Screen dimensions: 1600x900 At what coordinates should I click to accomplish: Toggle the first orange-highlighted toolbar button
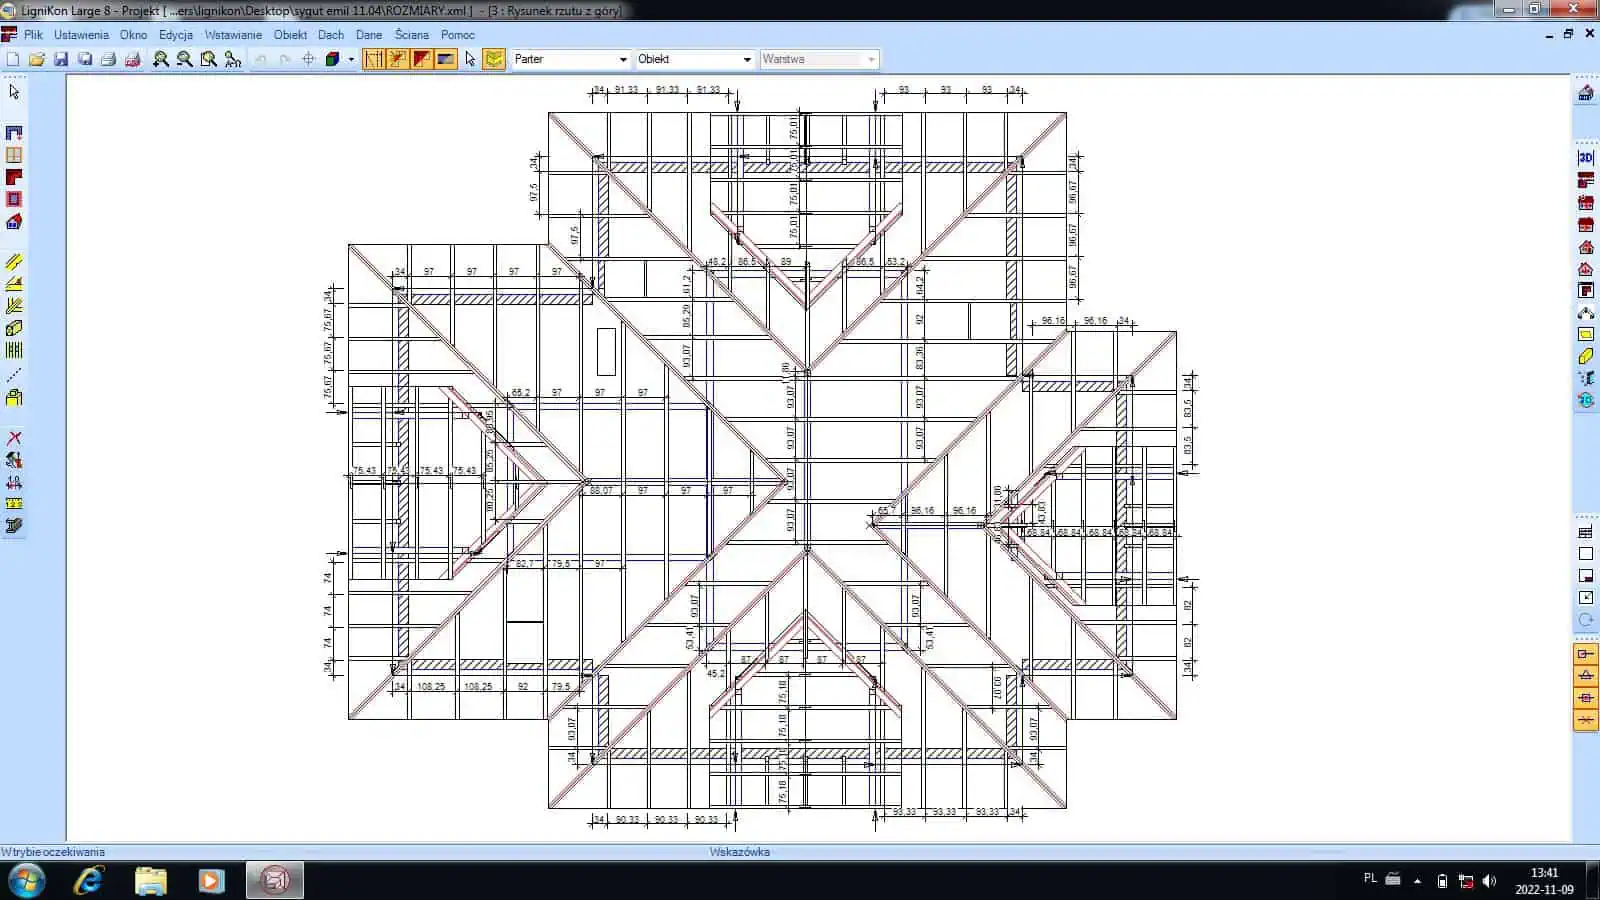(x=374, y=60)
